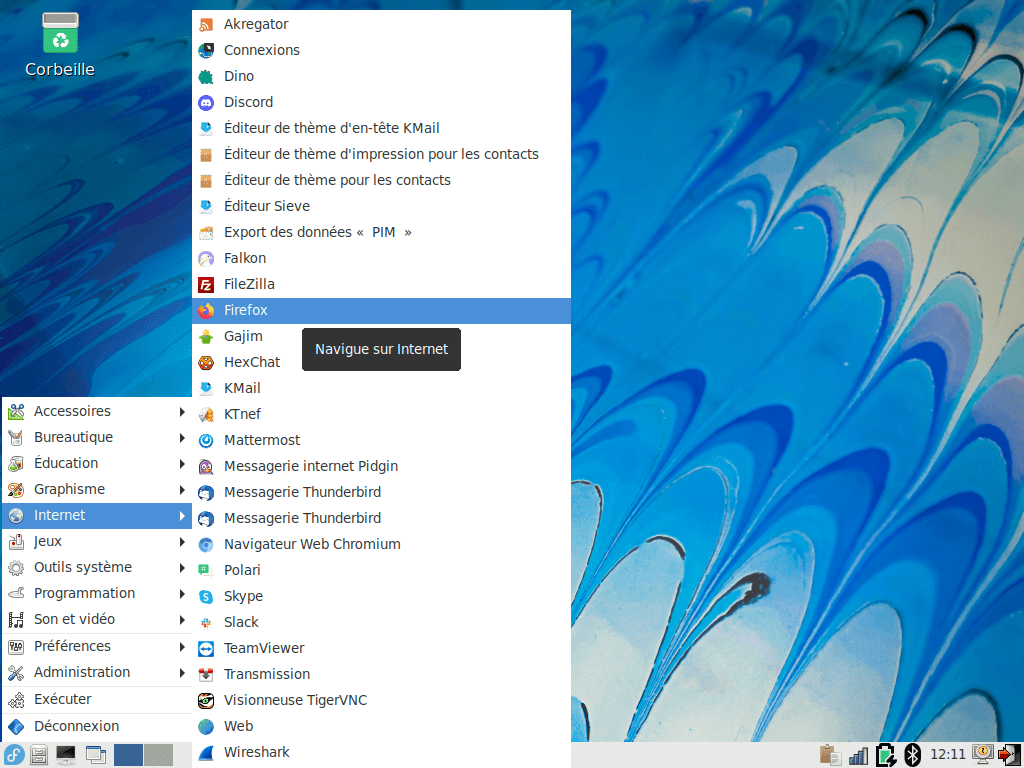Open the network signal tray icon
1024x768 pixels.
click(x=858, y=756)
